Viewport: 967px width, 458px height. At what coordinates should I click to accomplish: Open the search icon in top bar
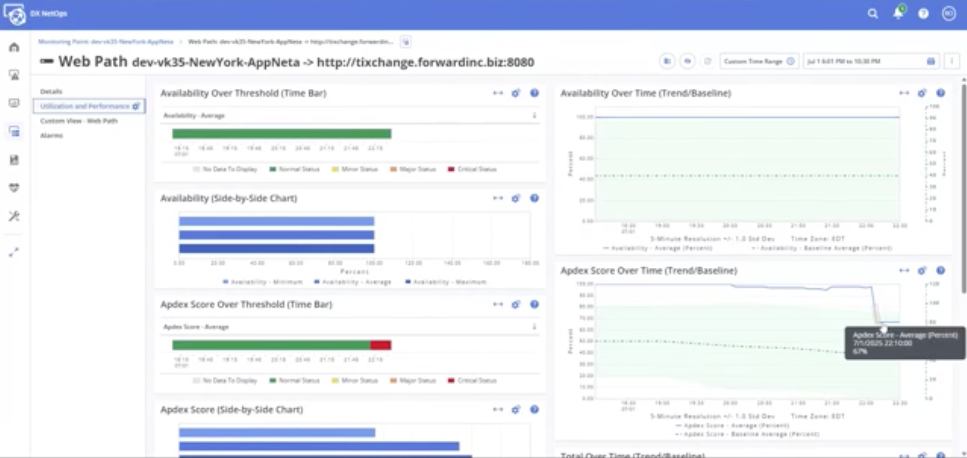pyautogui.click(x=872, y=14)
